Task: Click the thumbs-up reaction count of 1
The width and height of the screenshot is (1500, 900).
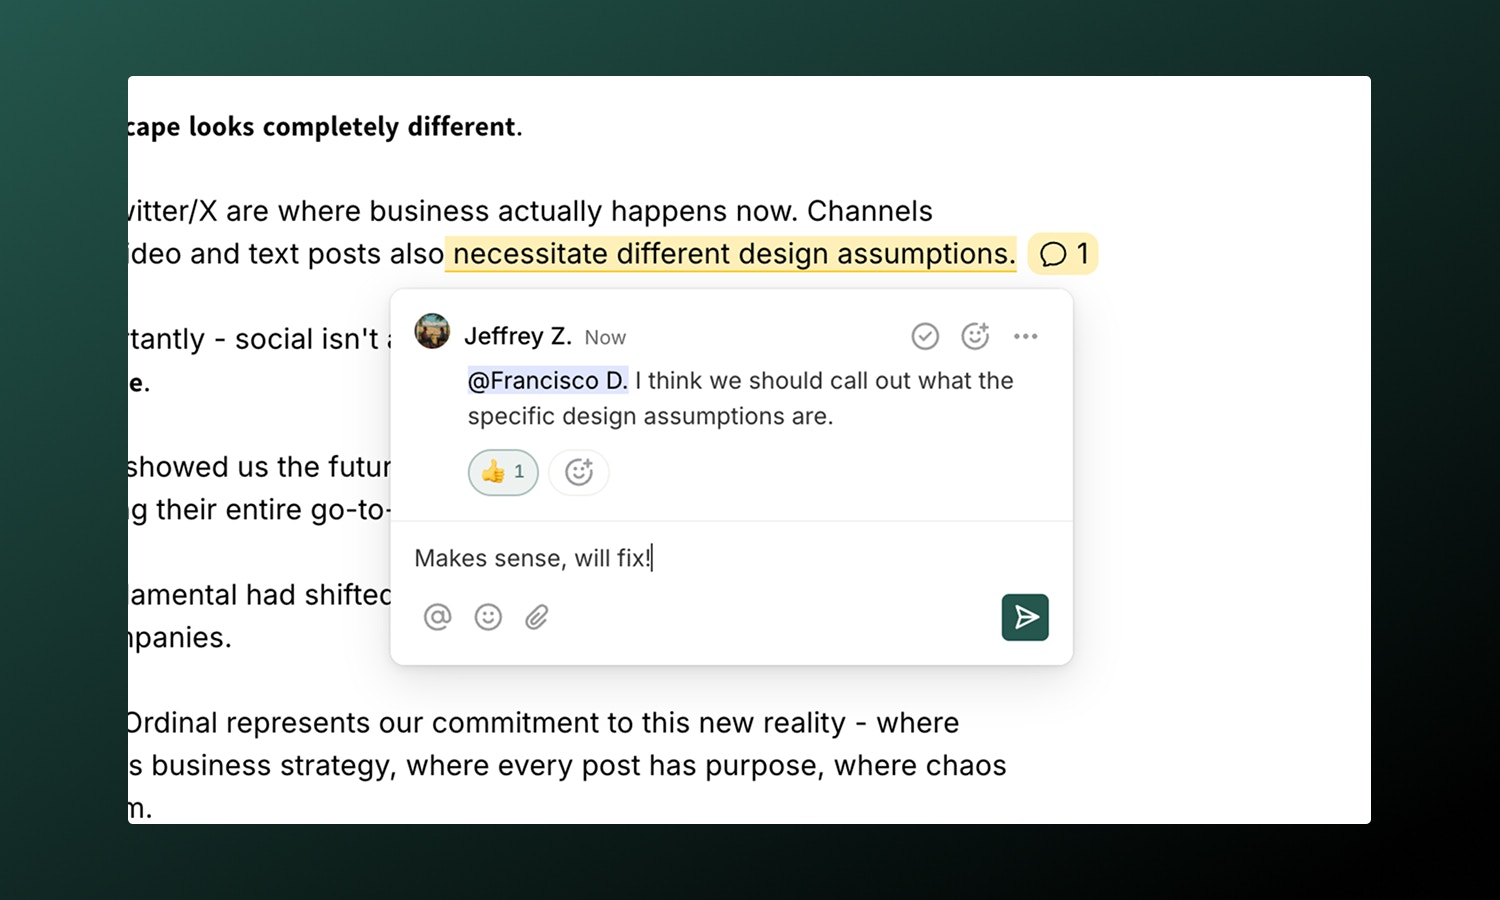Action: point(518,472)
